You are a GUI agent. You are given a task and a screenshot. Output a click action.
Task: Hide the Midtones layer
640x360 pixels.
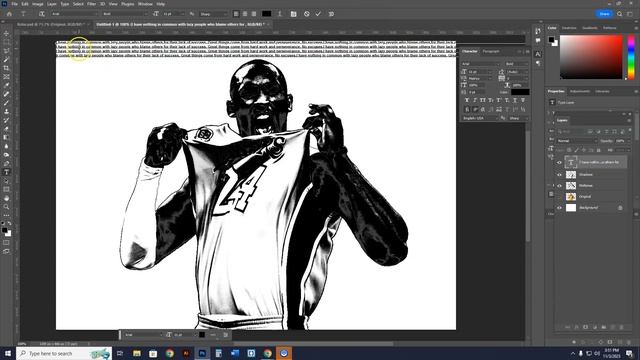click(x=560, y=186)
